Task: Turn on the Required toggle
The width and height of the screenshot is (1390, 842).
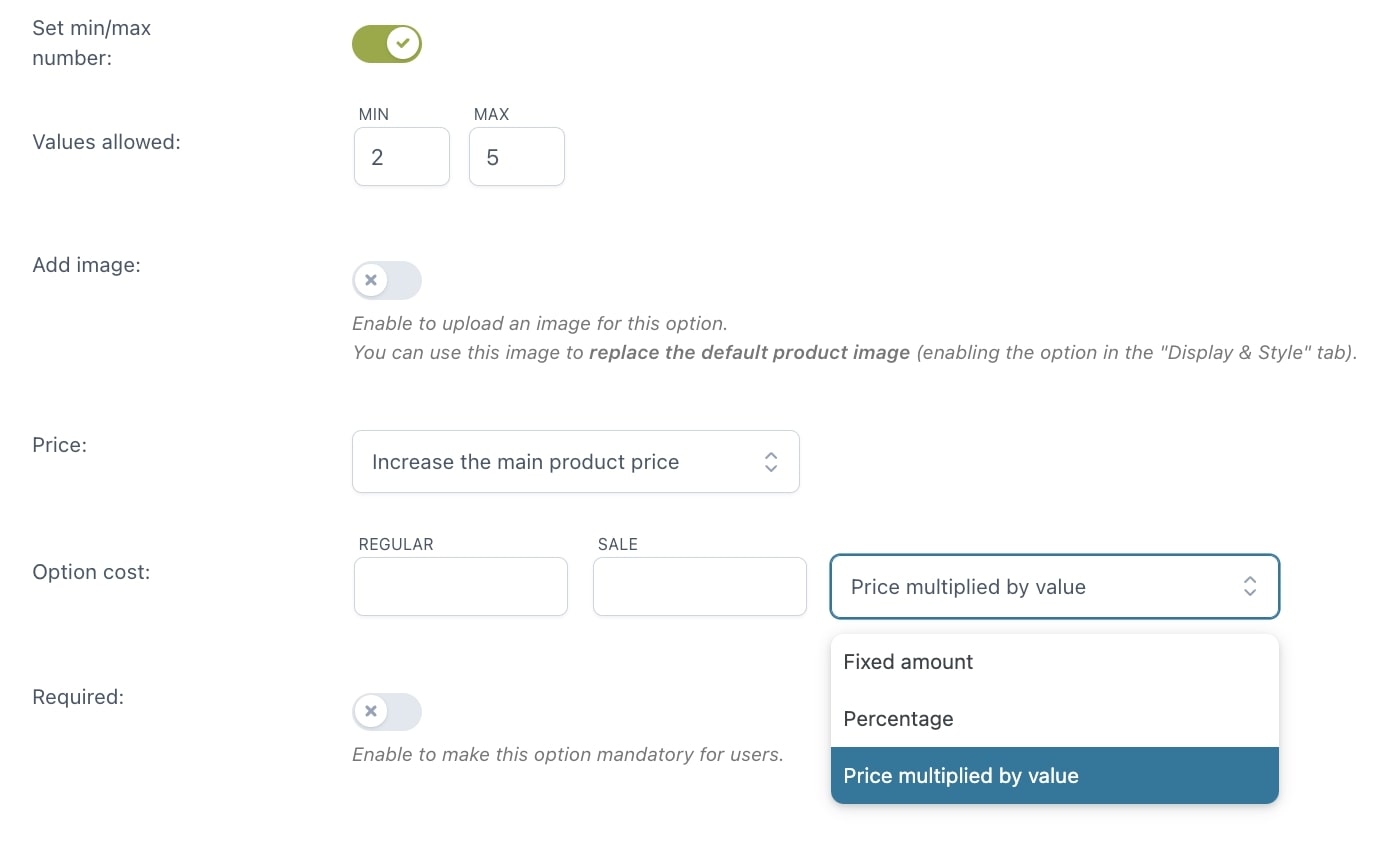Action: click(x=387, y=712)
